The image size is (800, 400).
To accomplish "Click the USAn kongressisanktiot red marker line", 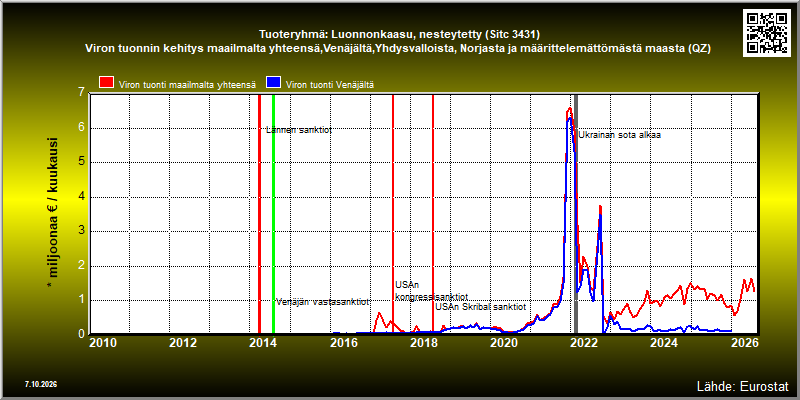I will tap(393, 214).
